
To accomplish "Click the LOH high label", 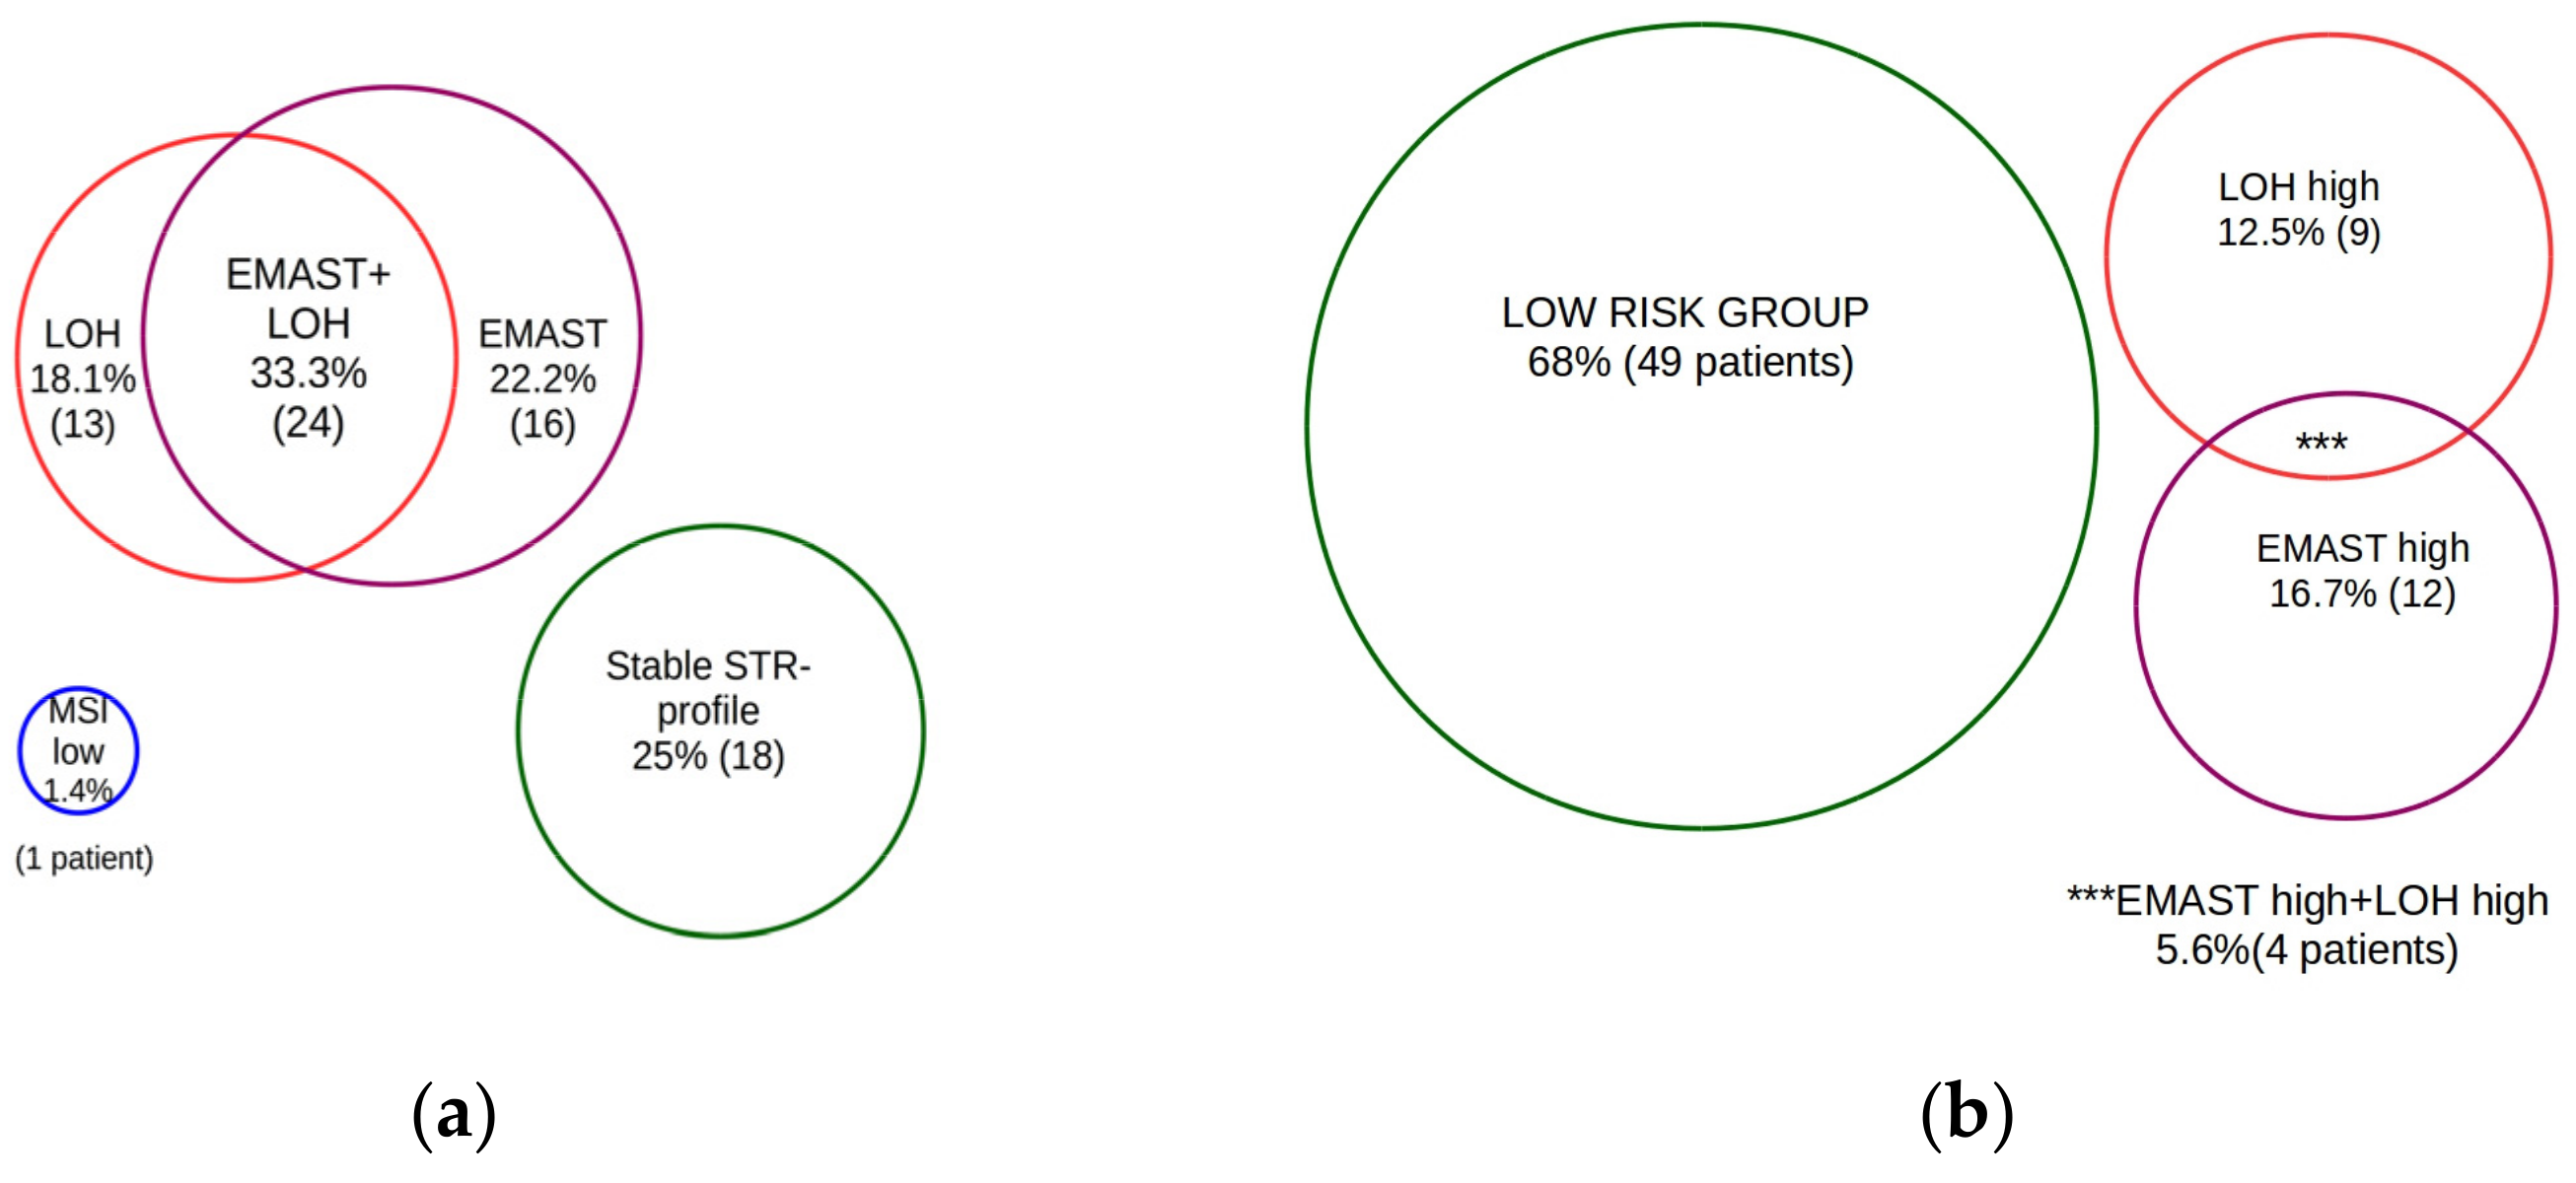I will pyautogui.click(x=2298, y=187).
